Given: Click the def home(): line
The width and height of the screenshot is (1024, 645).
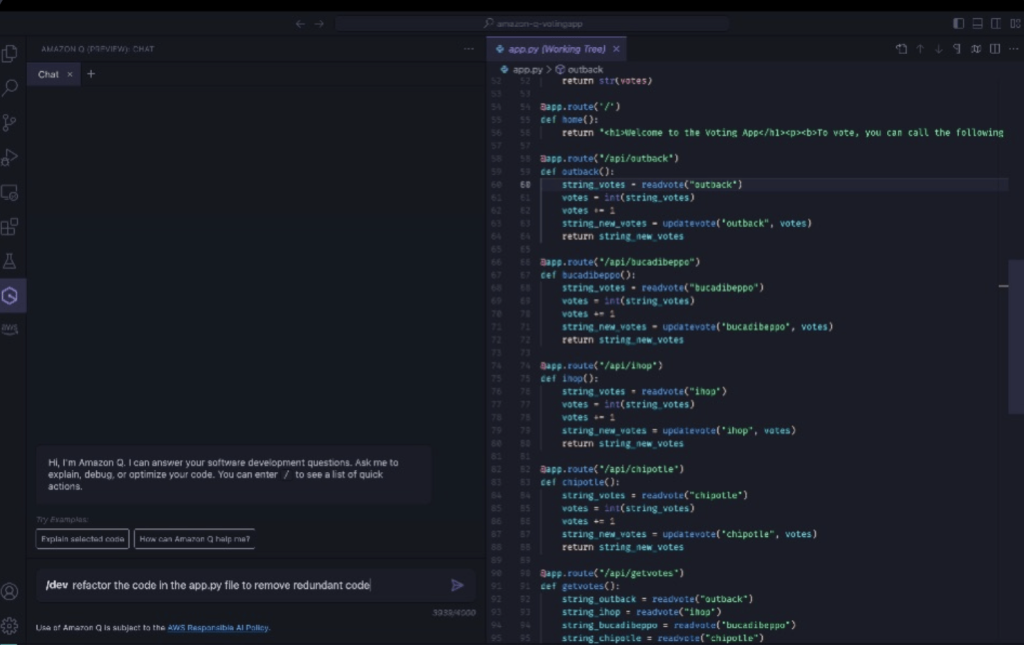Looking at the screenshot, I should (569, 120).
